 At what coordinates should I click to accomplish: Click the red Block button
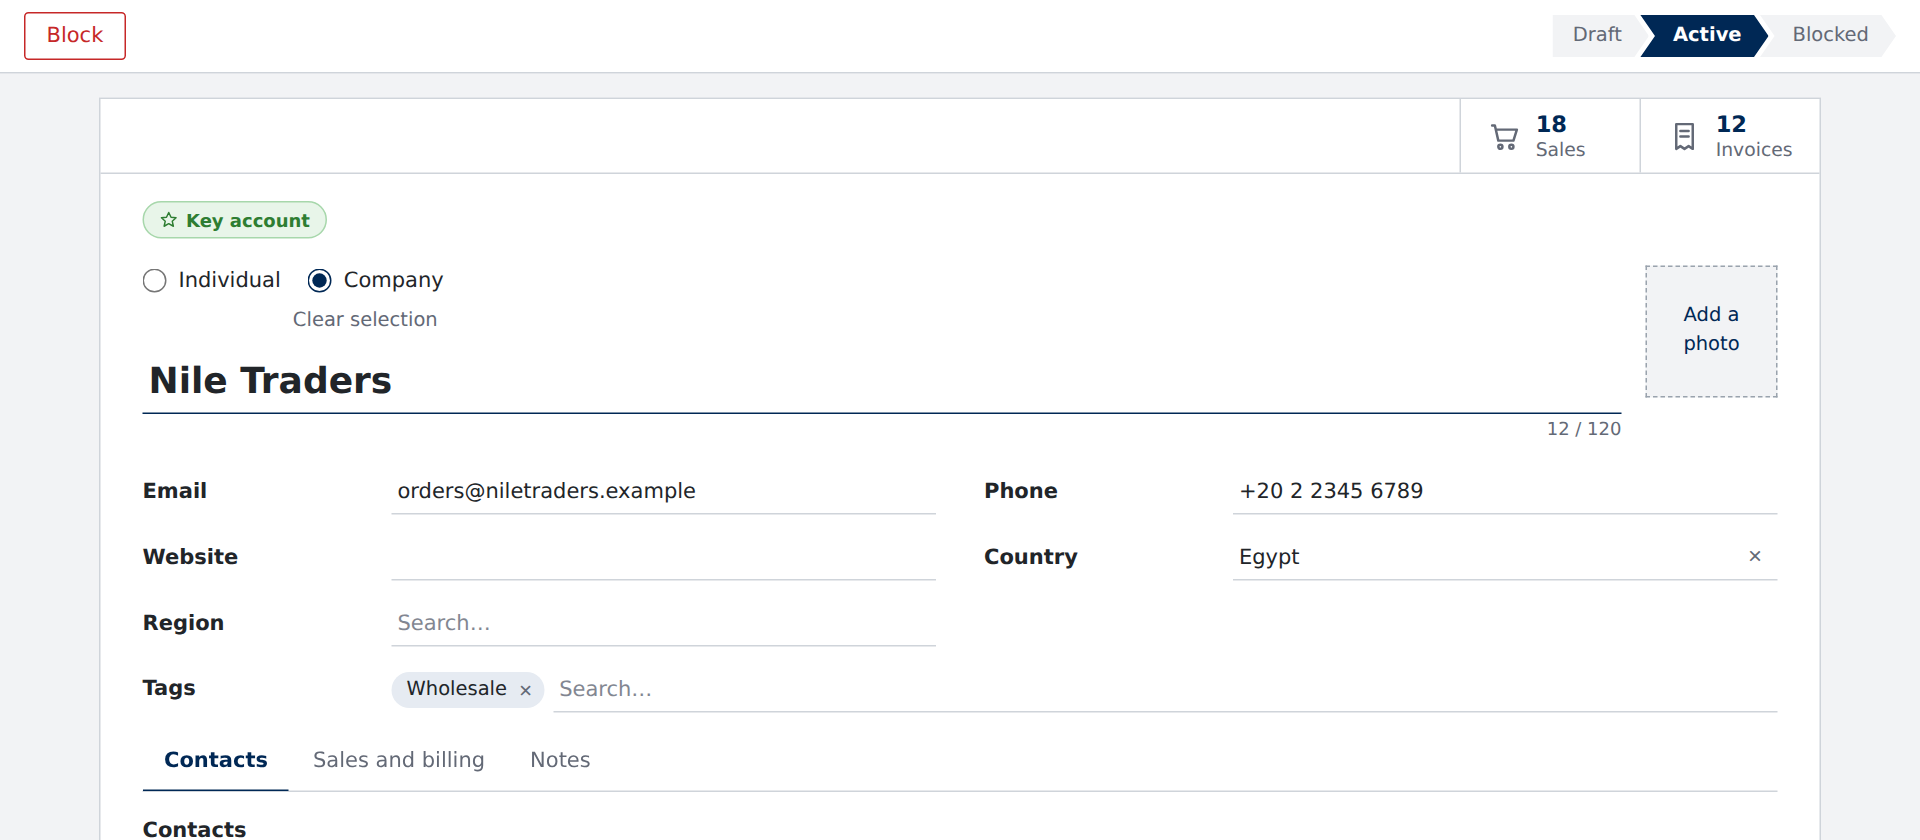pos(75,36)
